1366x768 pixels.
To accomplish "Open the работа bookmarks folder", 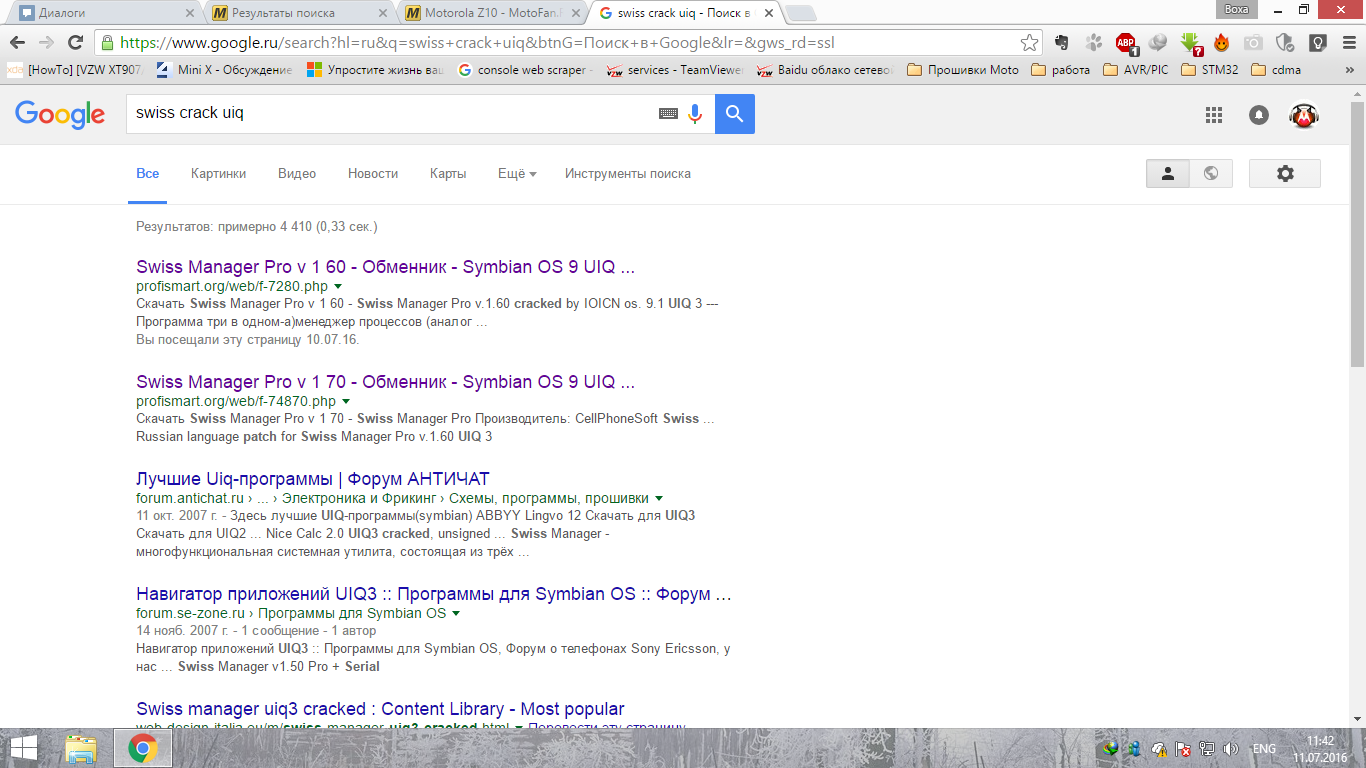I will [x=1060, y=70].
